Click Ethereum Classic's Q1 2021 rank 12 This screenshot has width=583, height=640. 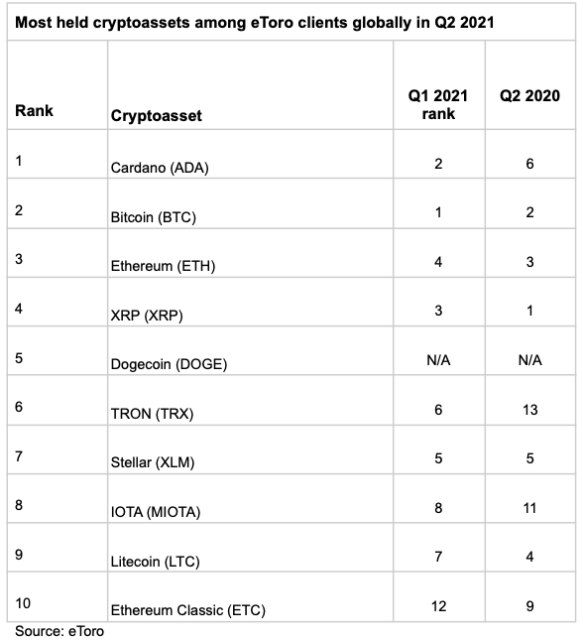[438, 606]
